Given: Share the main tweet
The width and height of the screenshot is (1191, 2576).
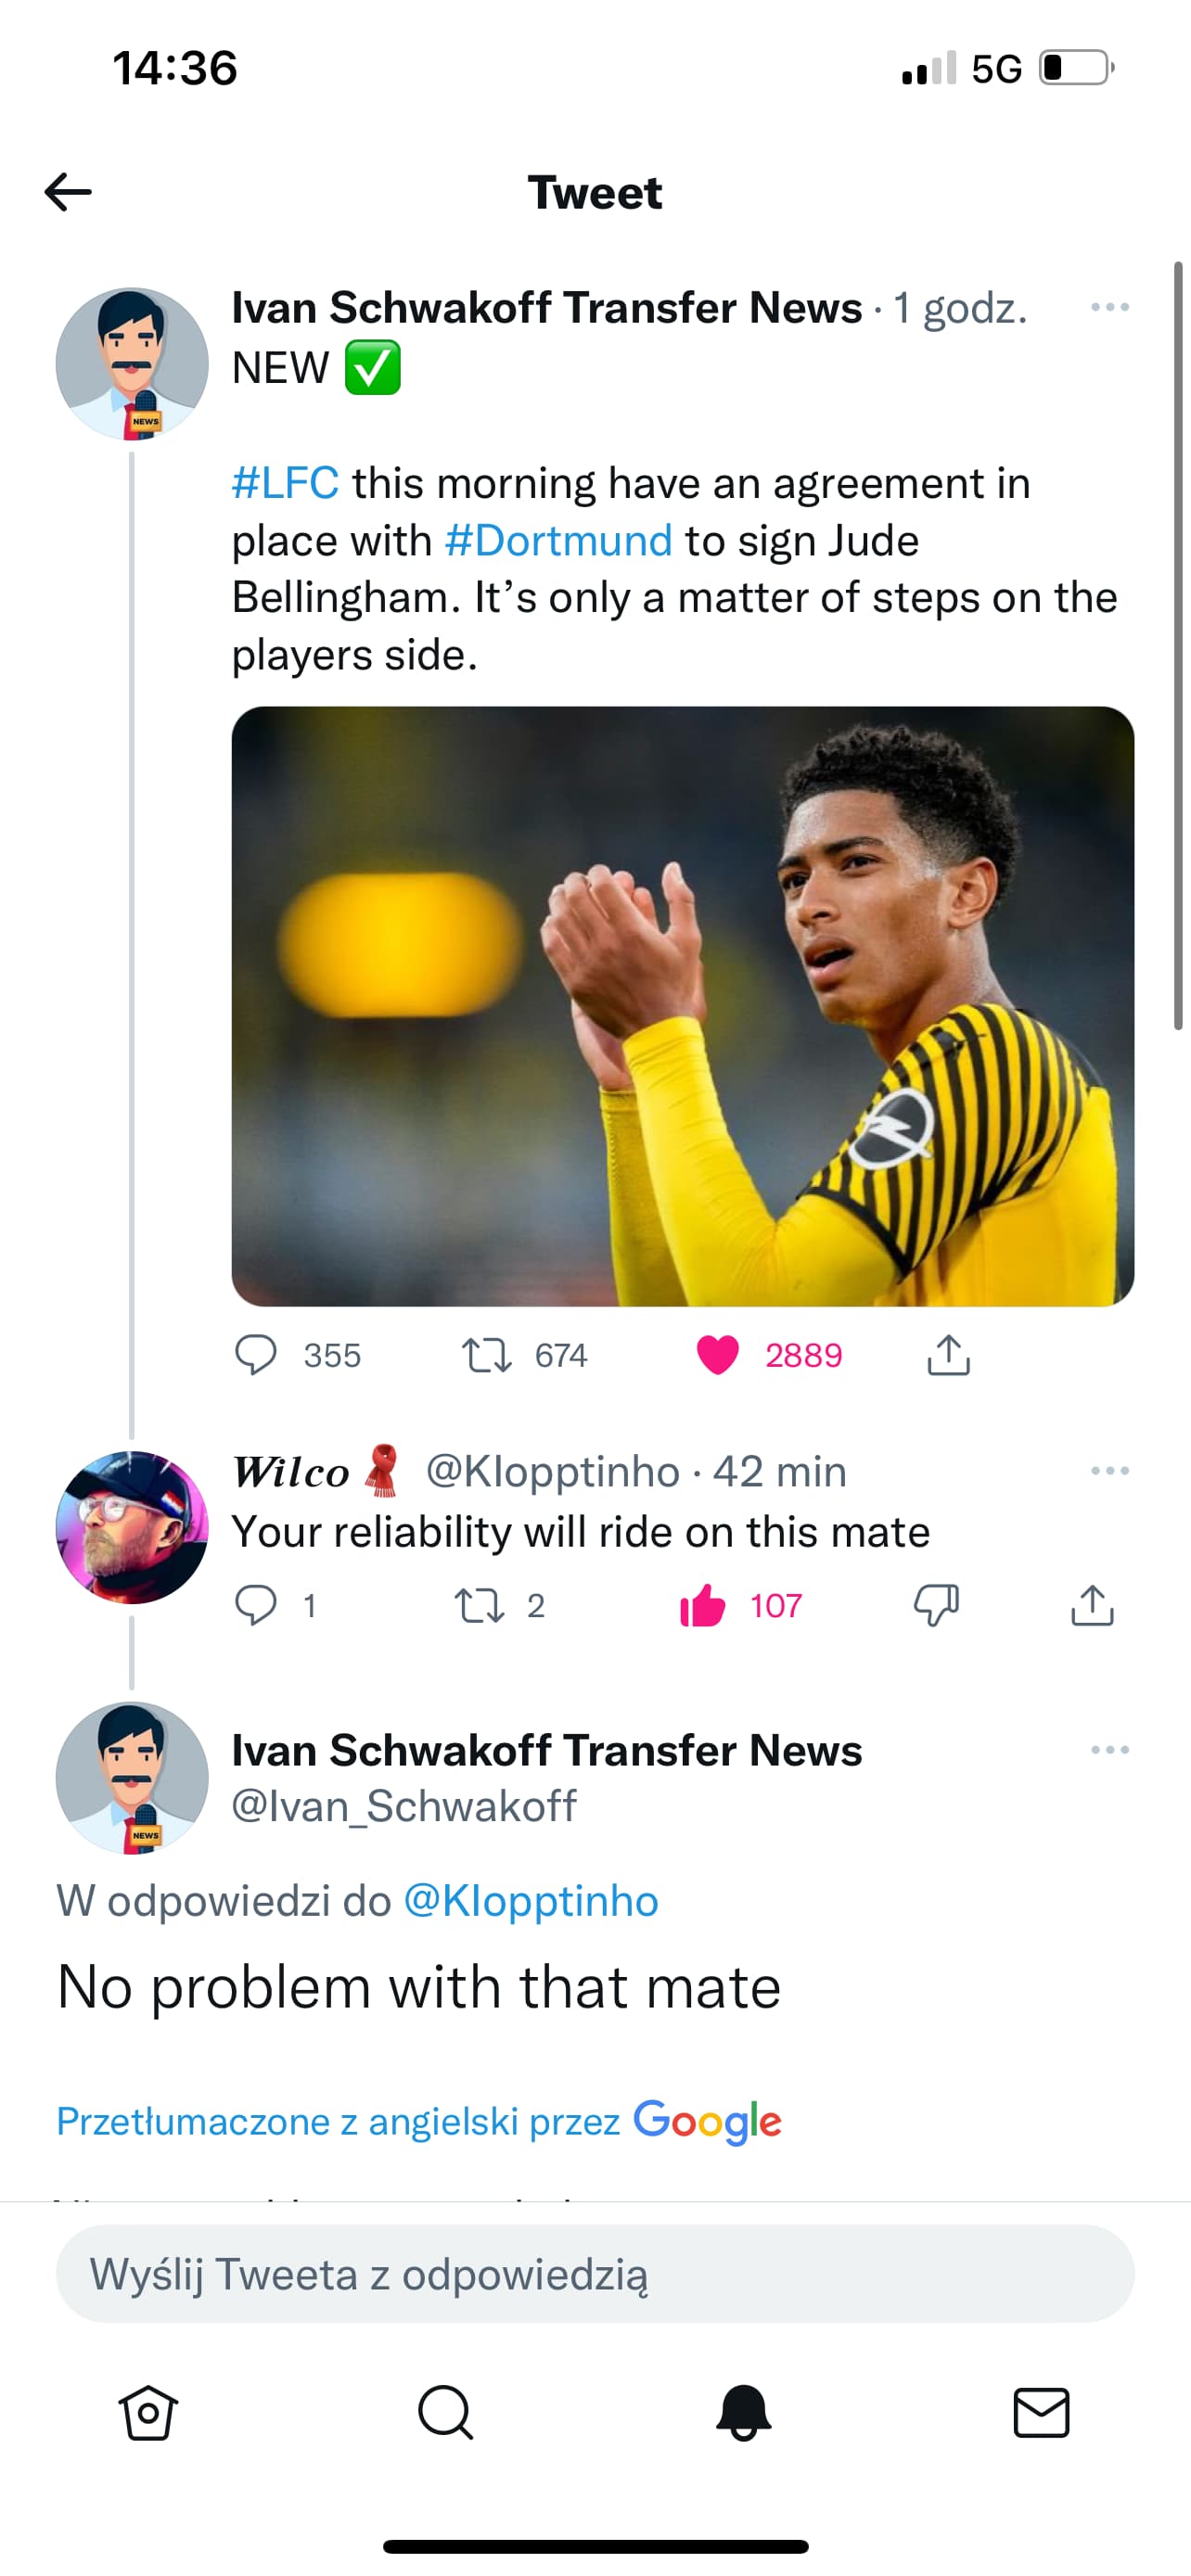Looking at the screenshot, I should click(x=948, y=1355).
